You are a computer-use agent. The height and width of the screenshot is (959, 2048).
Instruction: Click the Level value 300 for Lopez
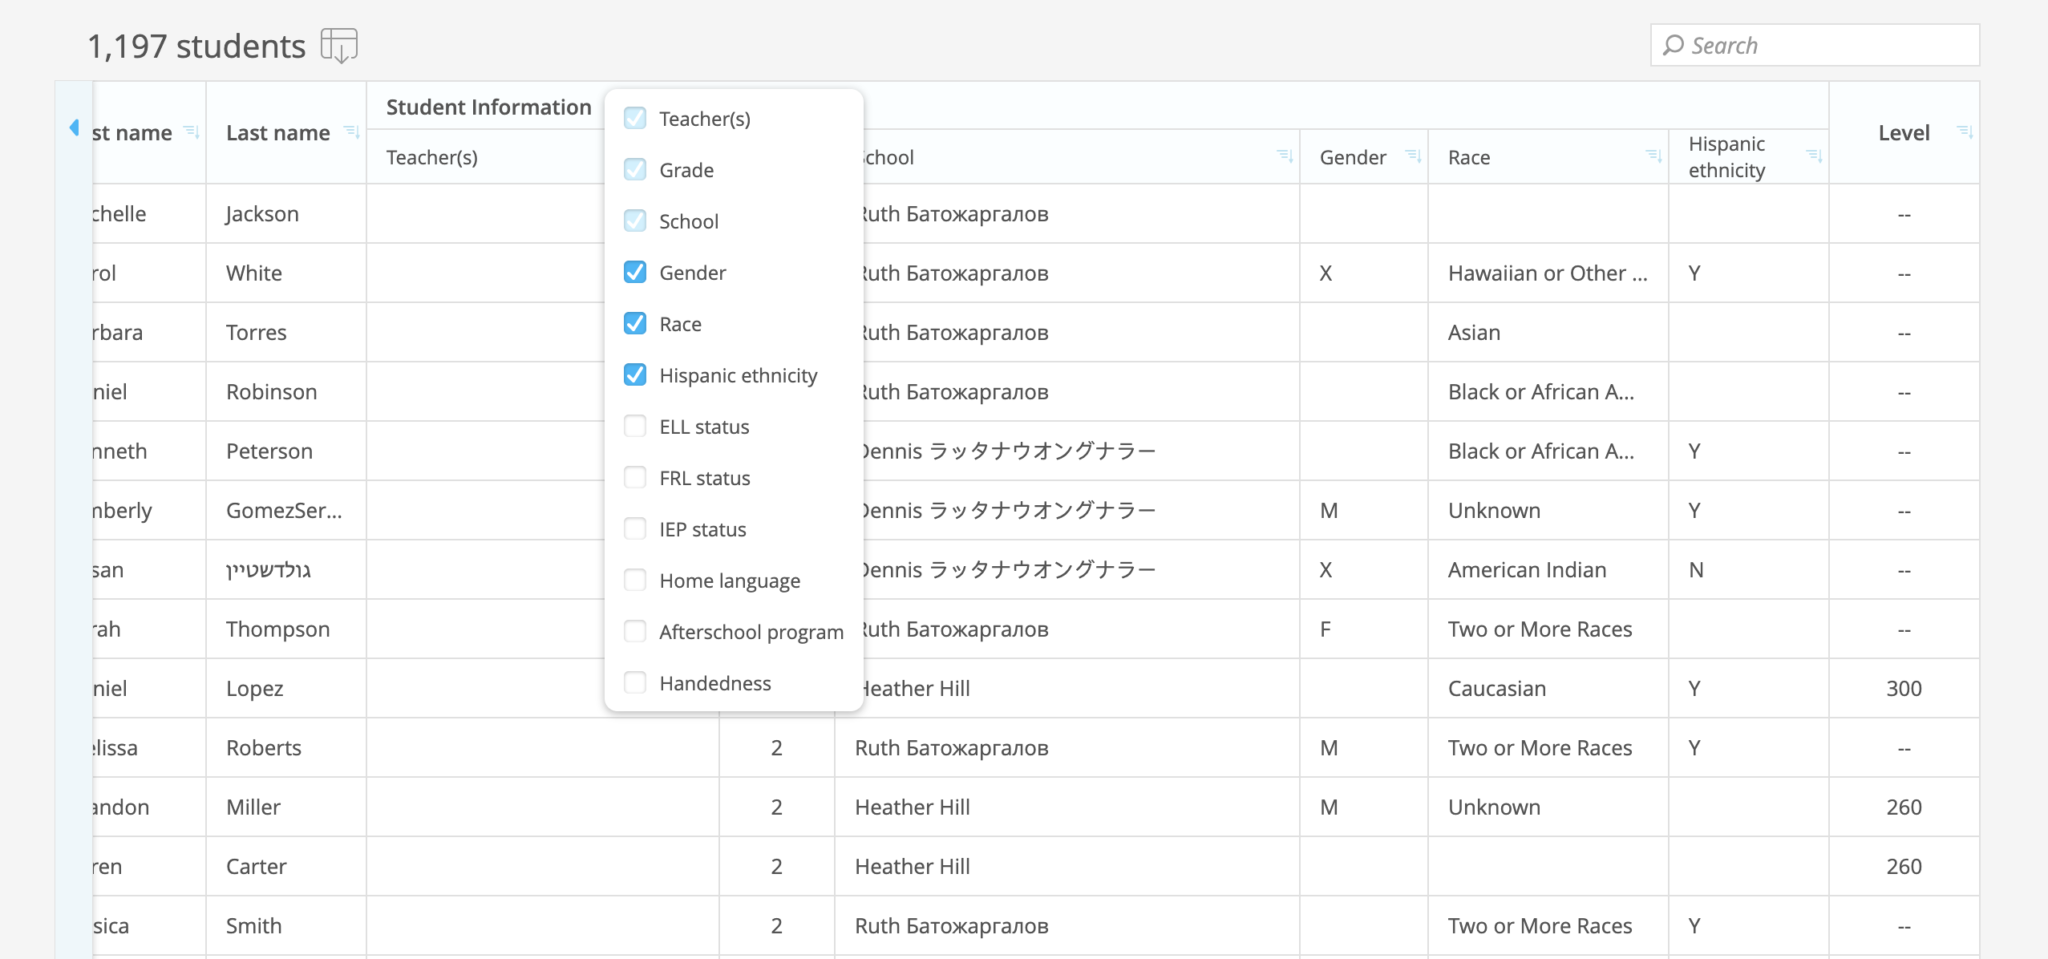pos(1903,688)
